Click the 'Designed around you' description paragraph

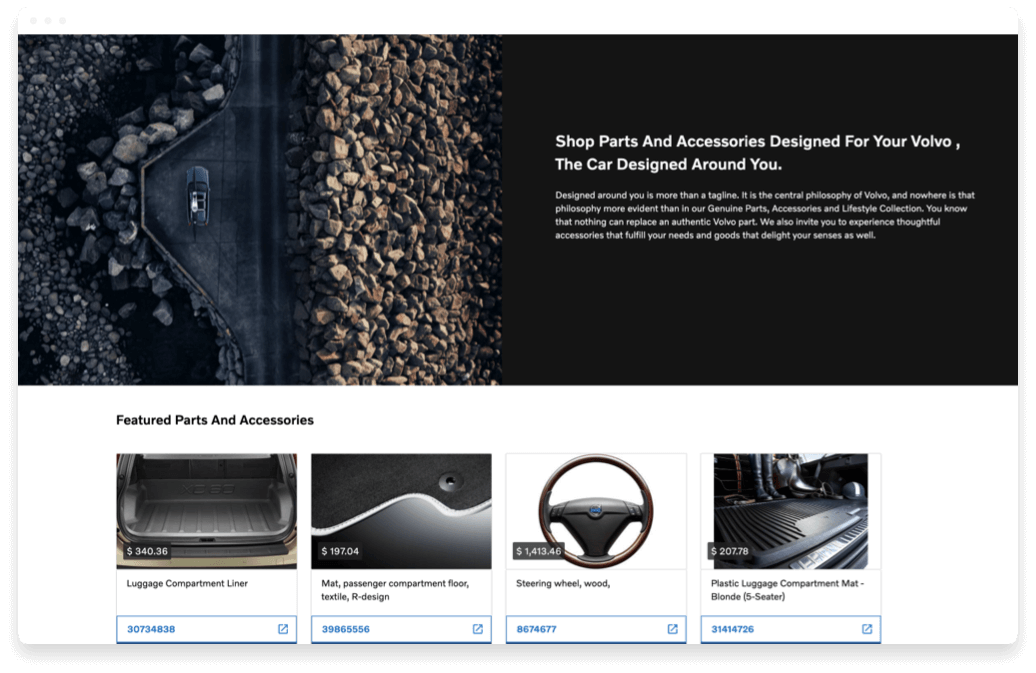(x=764, y=215)
